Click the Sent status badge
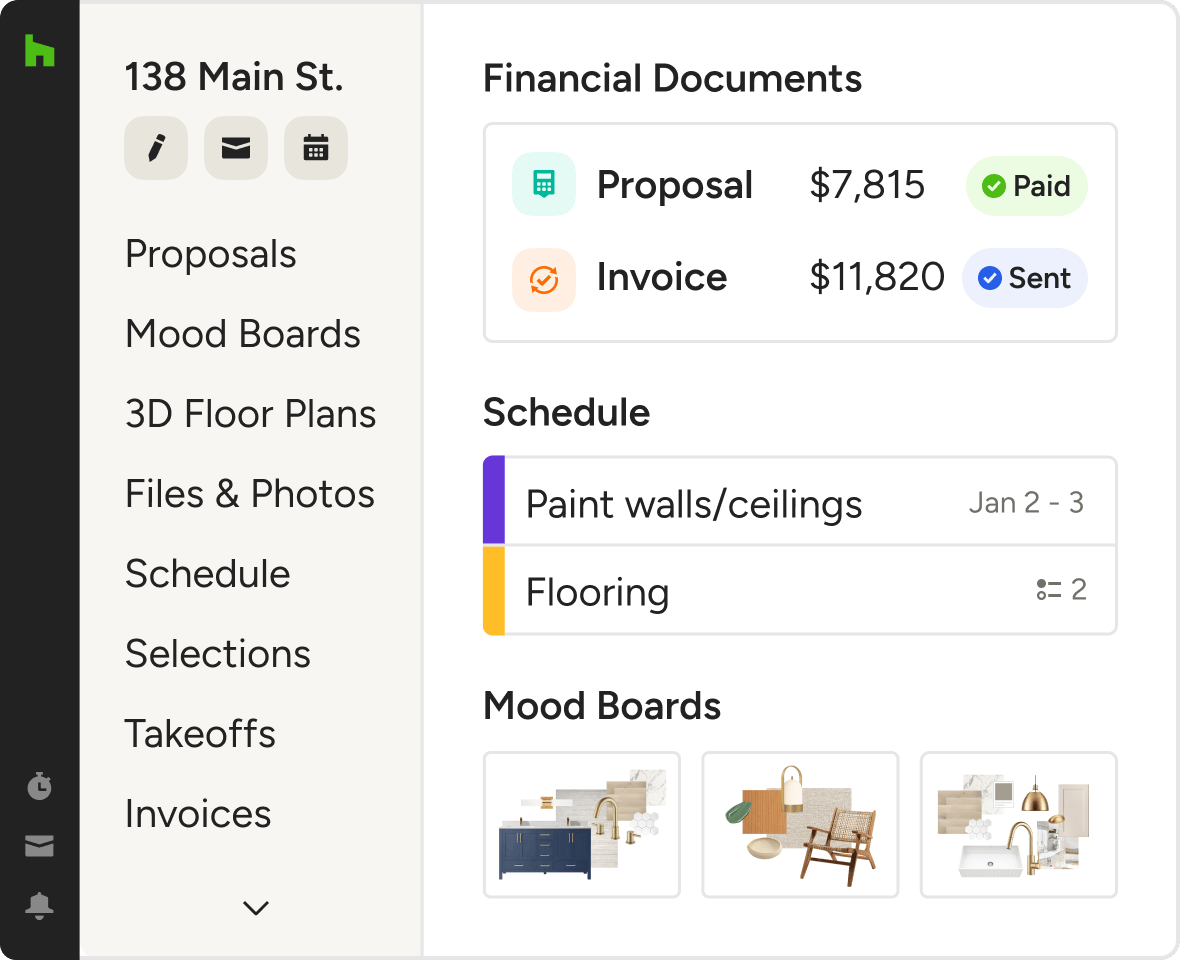 pos(1025,278)
